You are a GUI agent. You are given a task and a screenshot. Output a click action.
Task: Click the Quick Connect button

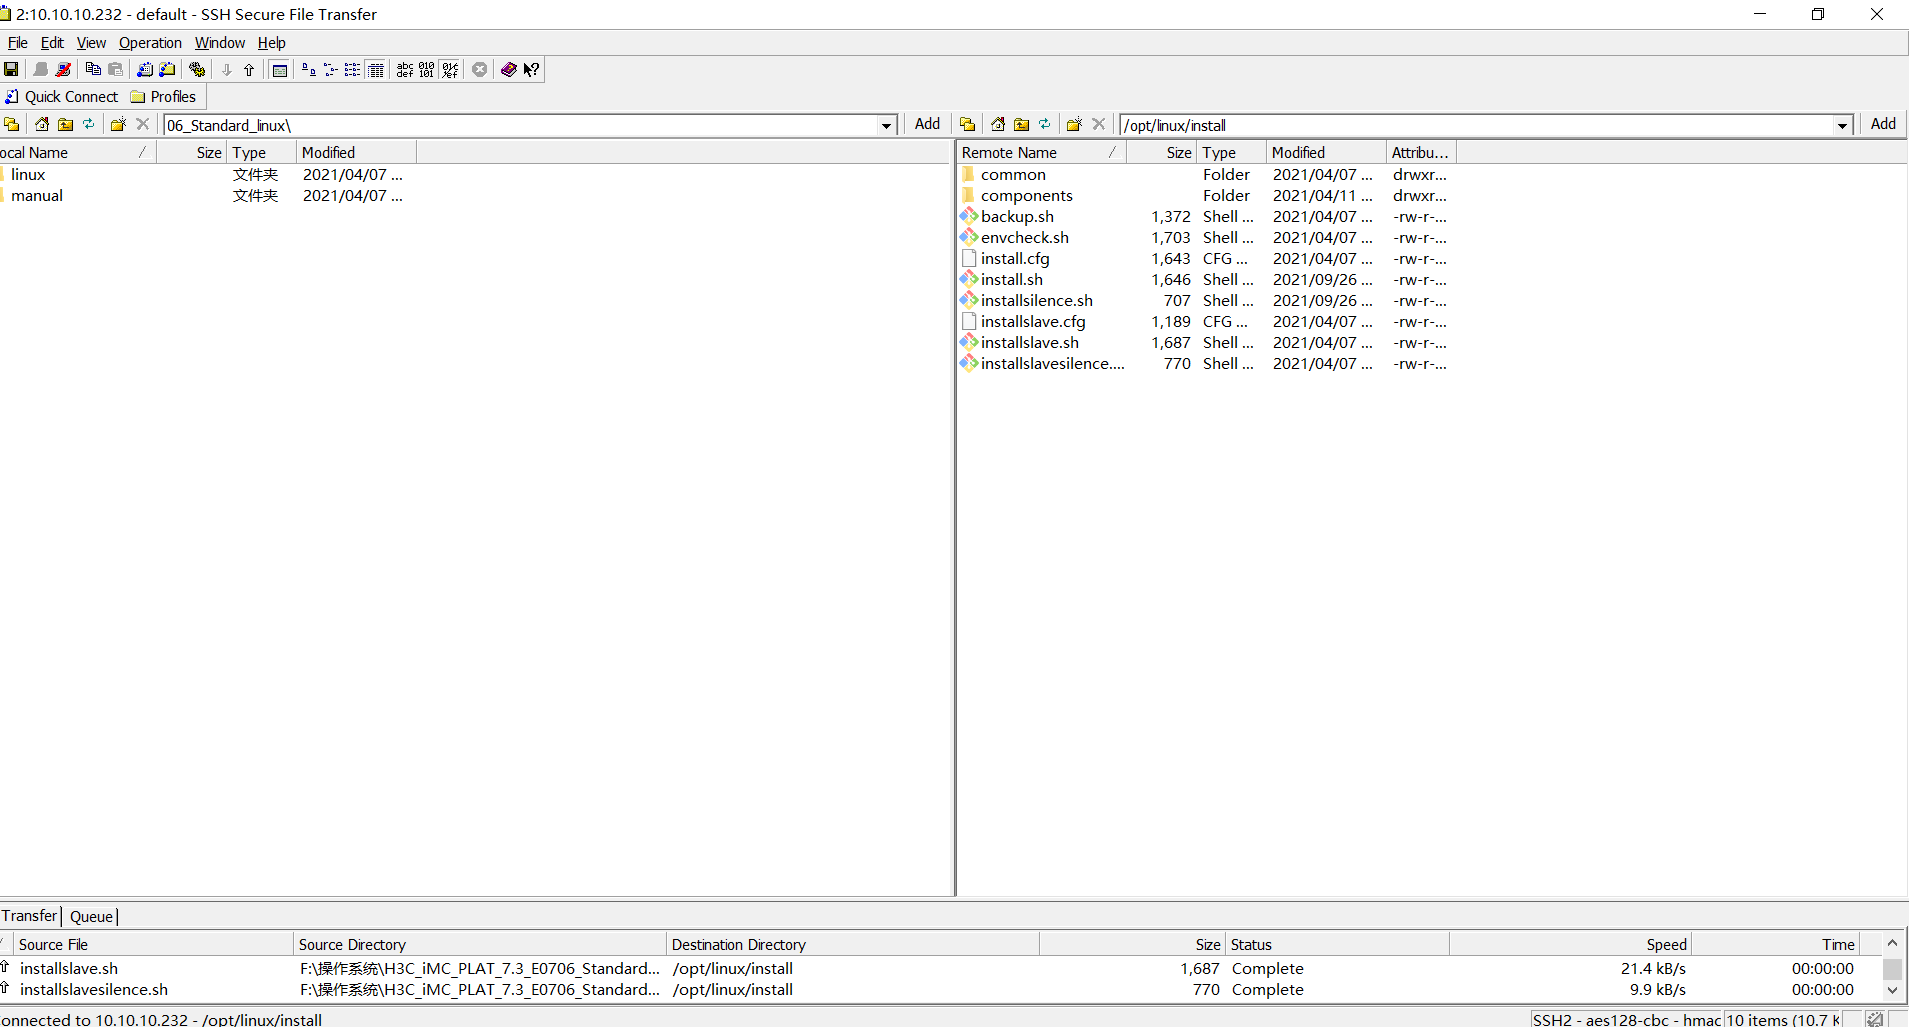[62, 97]
